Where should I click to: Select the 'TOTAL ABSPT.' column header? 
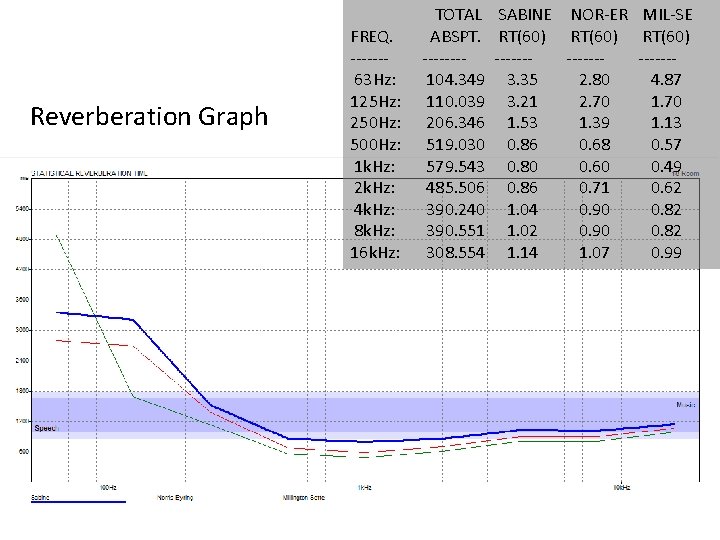point(456,26)
